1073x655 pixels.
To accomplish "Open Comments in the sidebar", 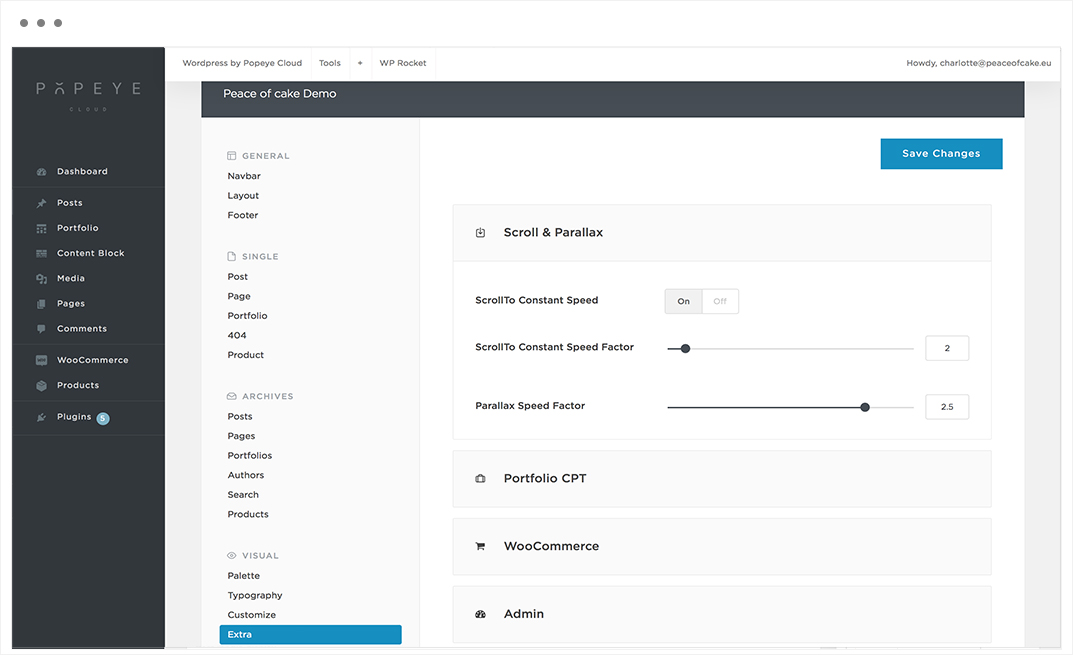I will 82,329.
